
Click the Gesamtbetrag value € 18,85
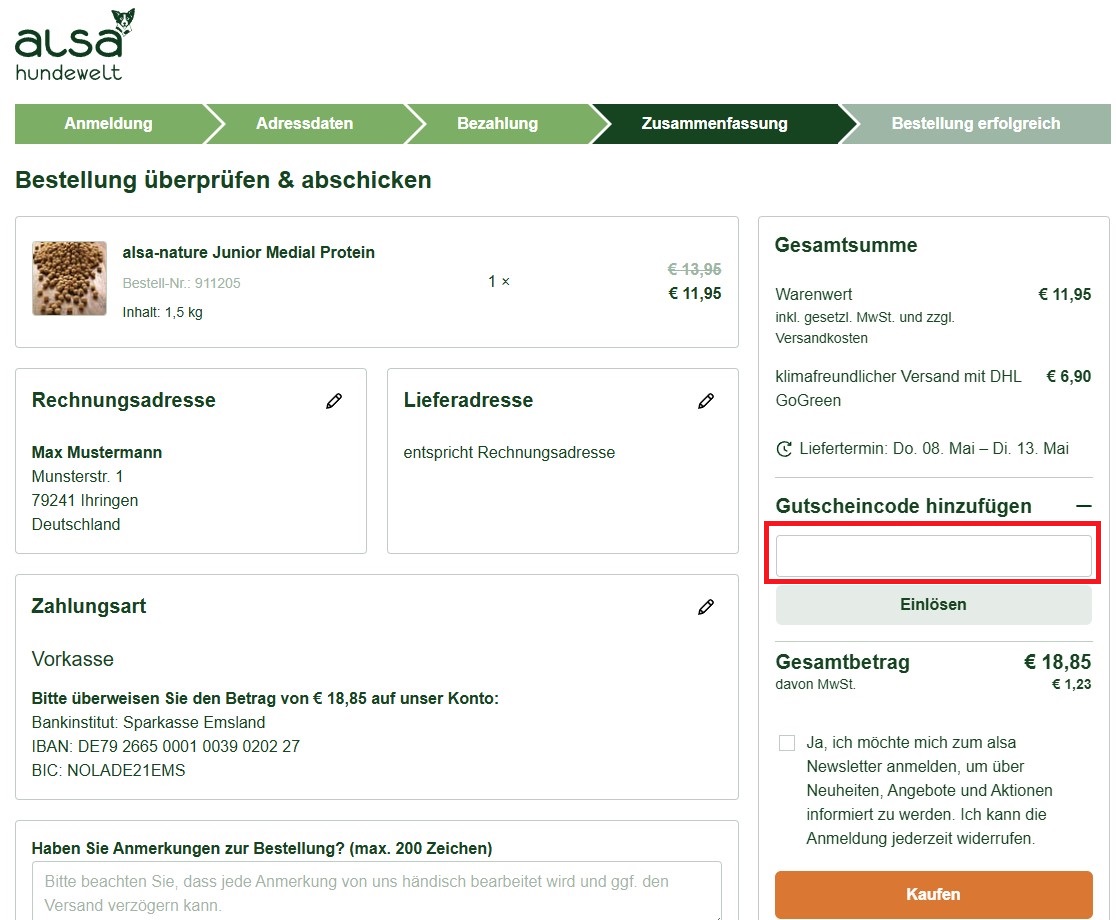(x=1057, y=662)
